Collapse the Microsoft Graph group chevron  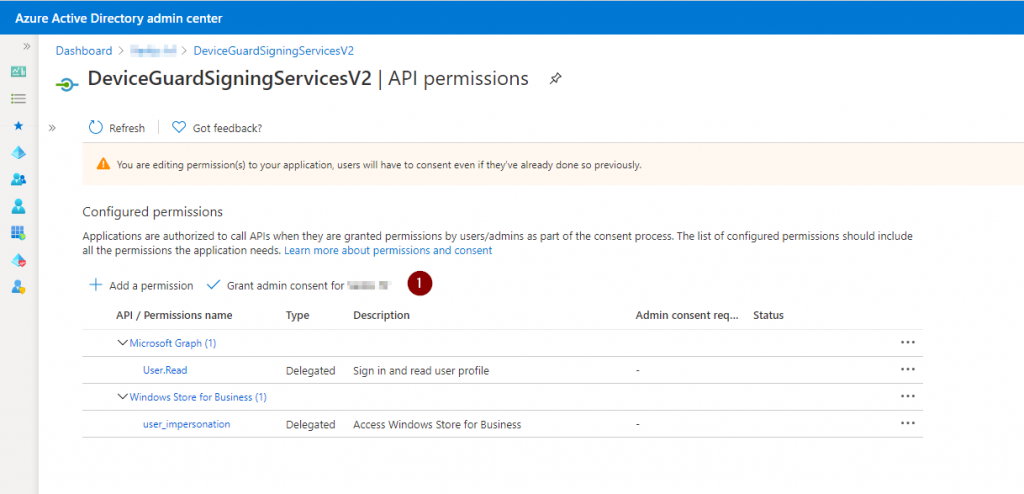point(122,342)
